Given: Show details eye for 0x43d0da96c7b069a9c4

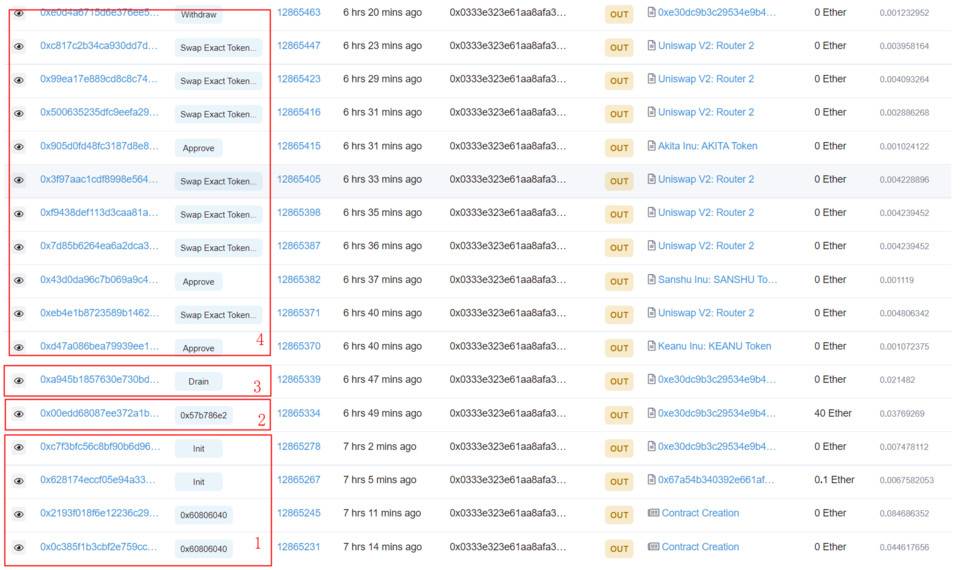Looking at the screenshot, I should point(19,280).
